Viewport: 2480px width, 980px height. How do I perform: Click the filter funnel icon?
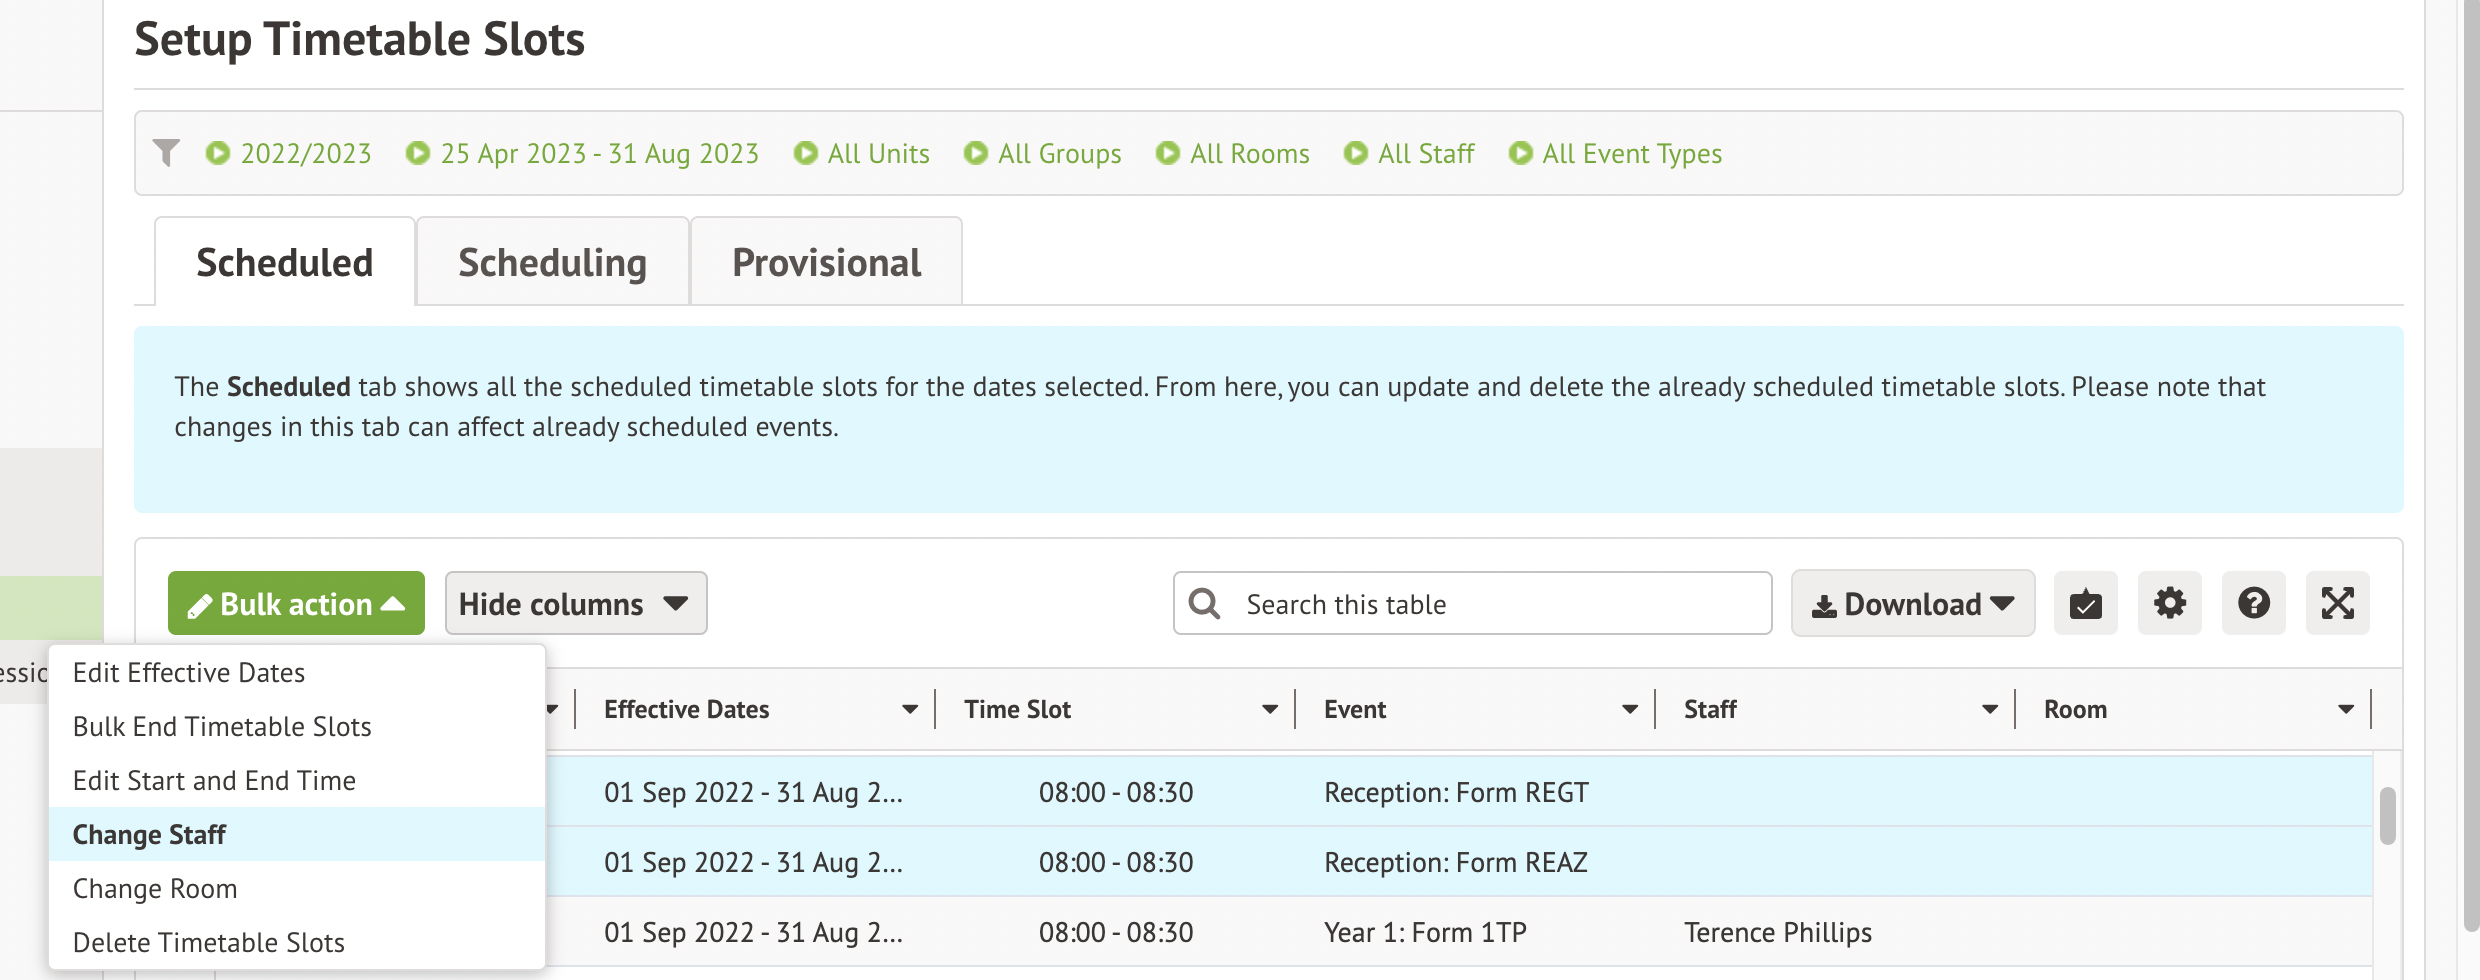point(166,153)
